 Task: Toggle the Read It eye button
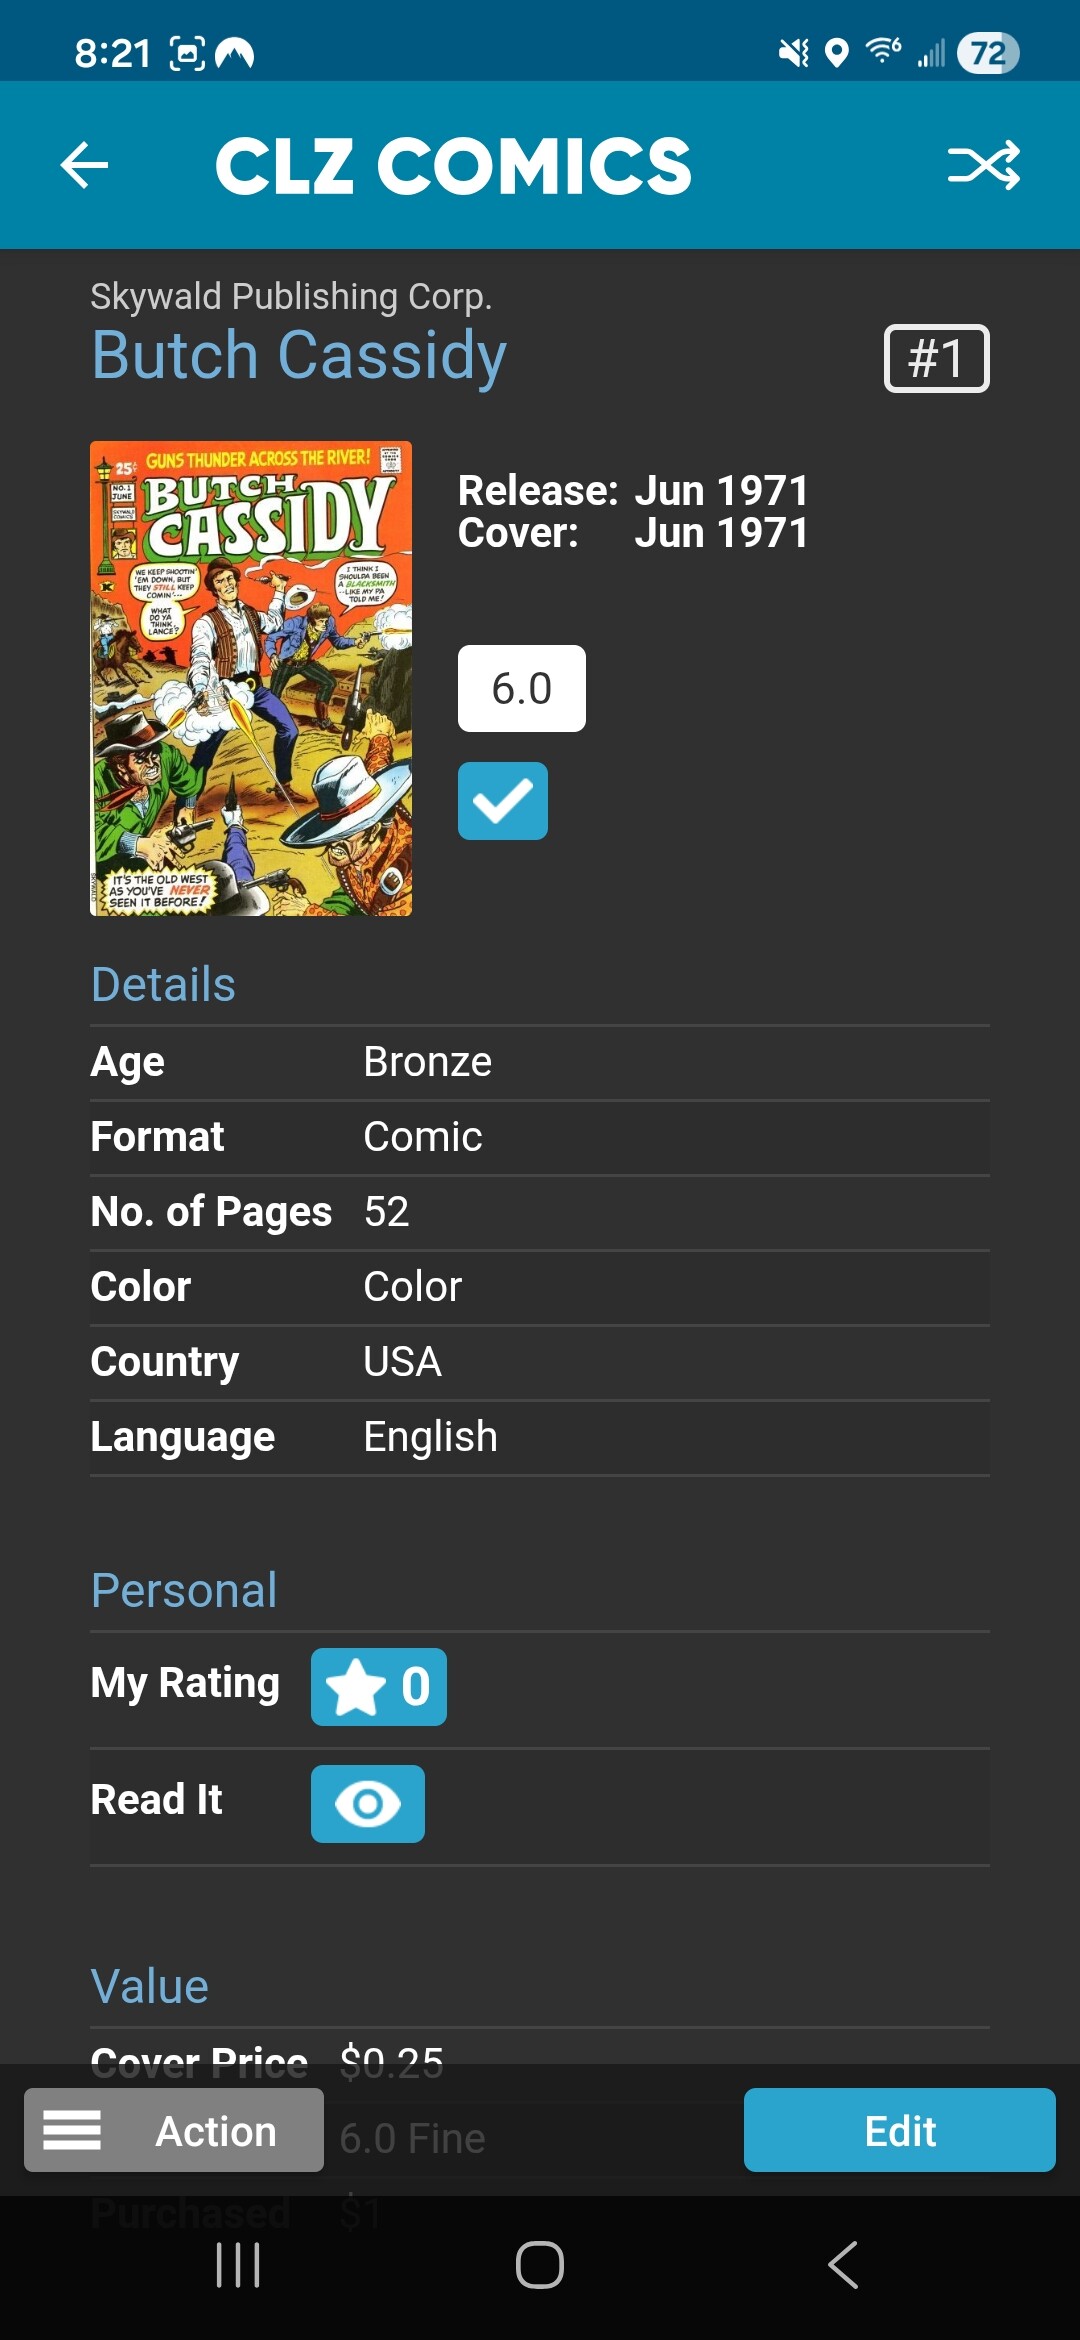coord(368,1804)
